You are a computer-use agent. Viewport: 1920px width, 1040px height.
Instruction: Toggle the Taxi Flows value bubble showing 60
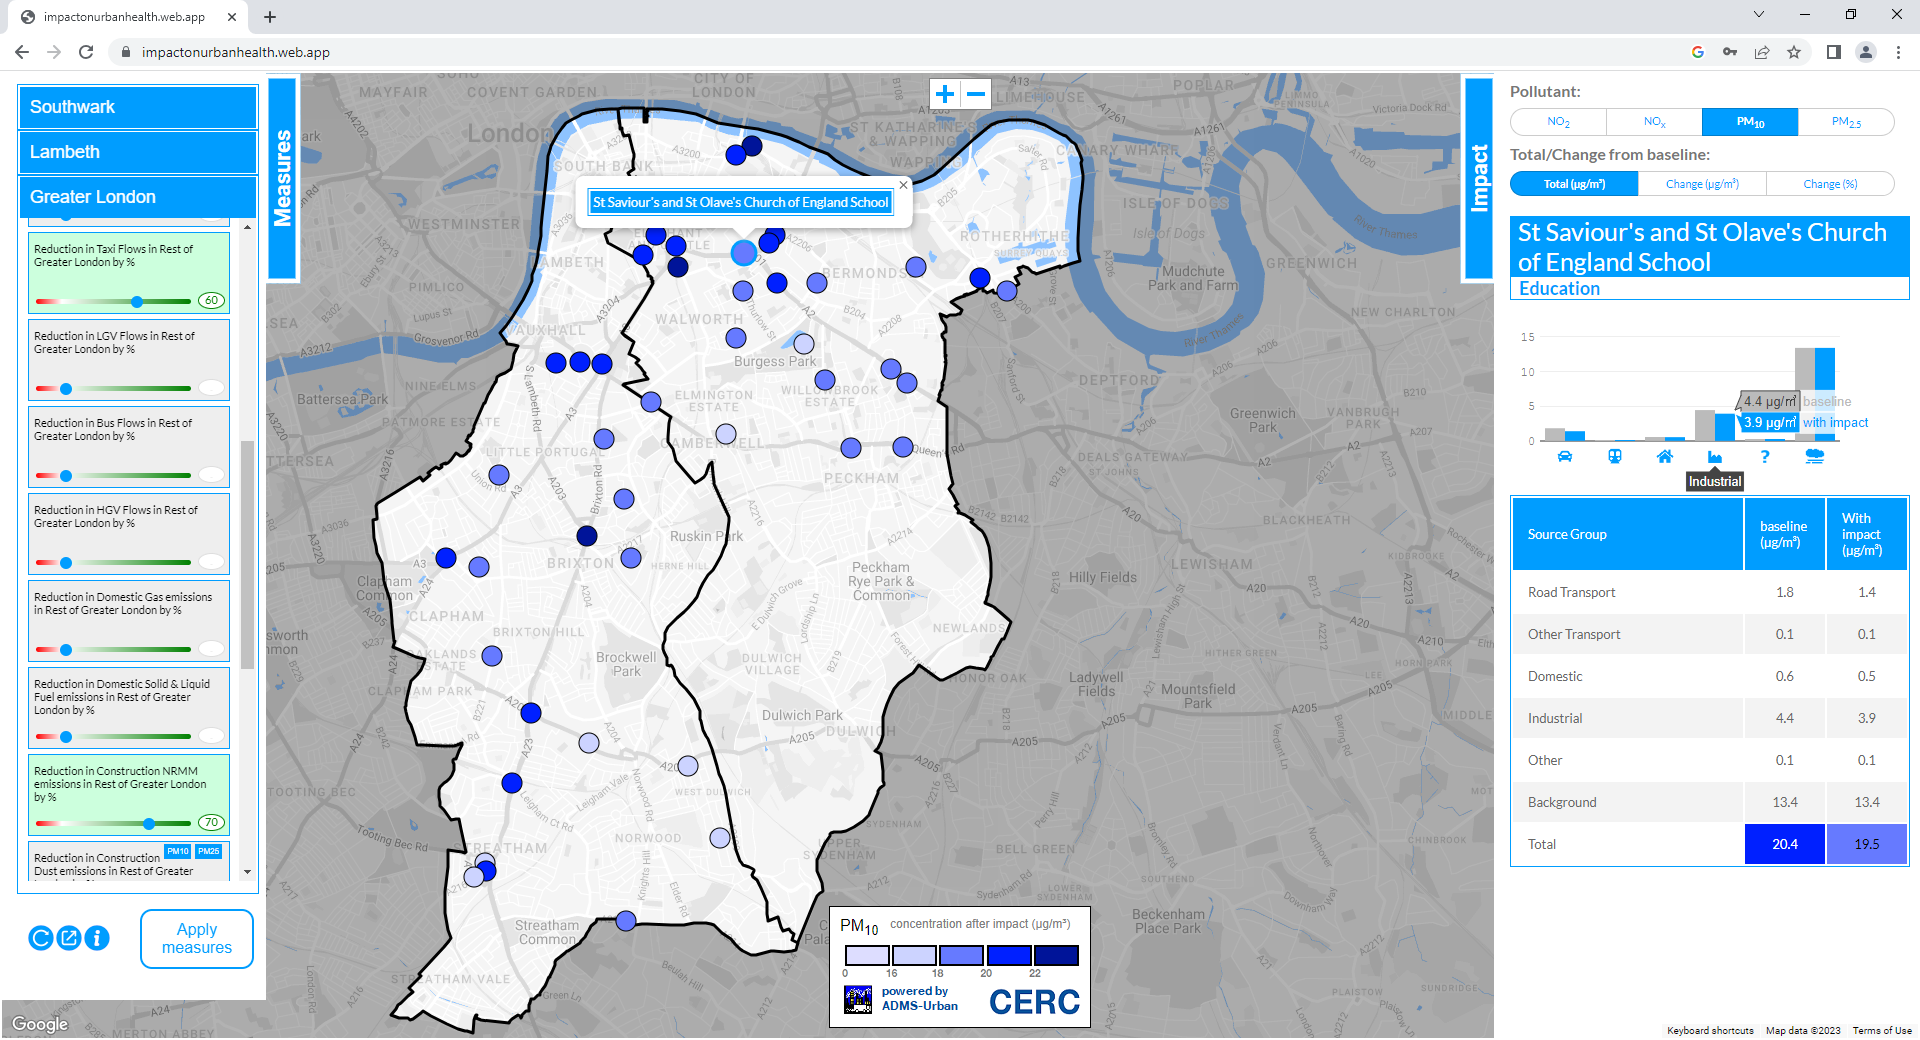(211, 301)
